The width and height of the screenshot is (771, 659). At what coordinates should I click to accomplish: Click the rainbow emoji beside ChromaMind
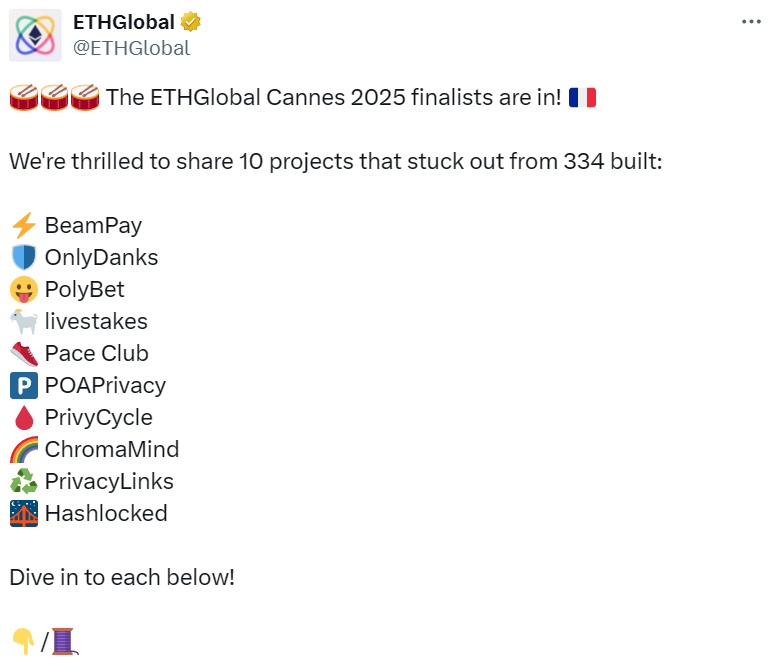[x=23, y=450]
